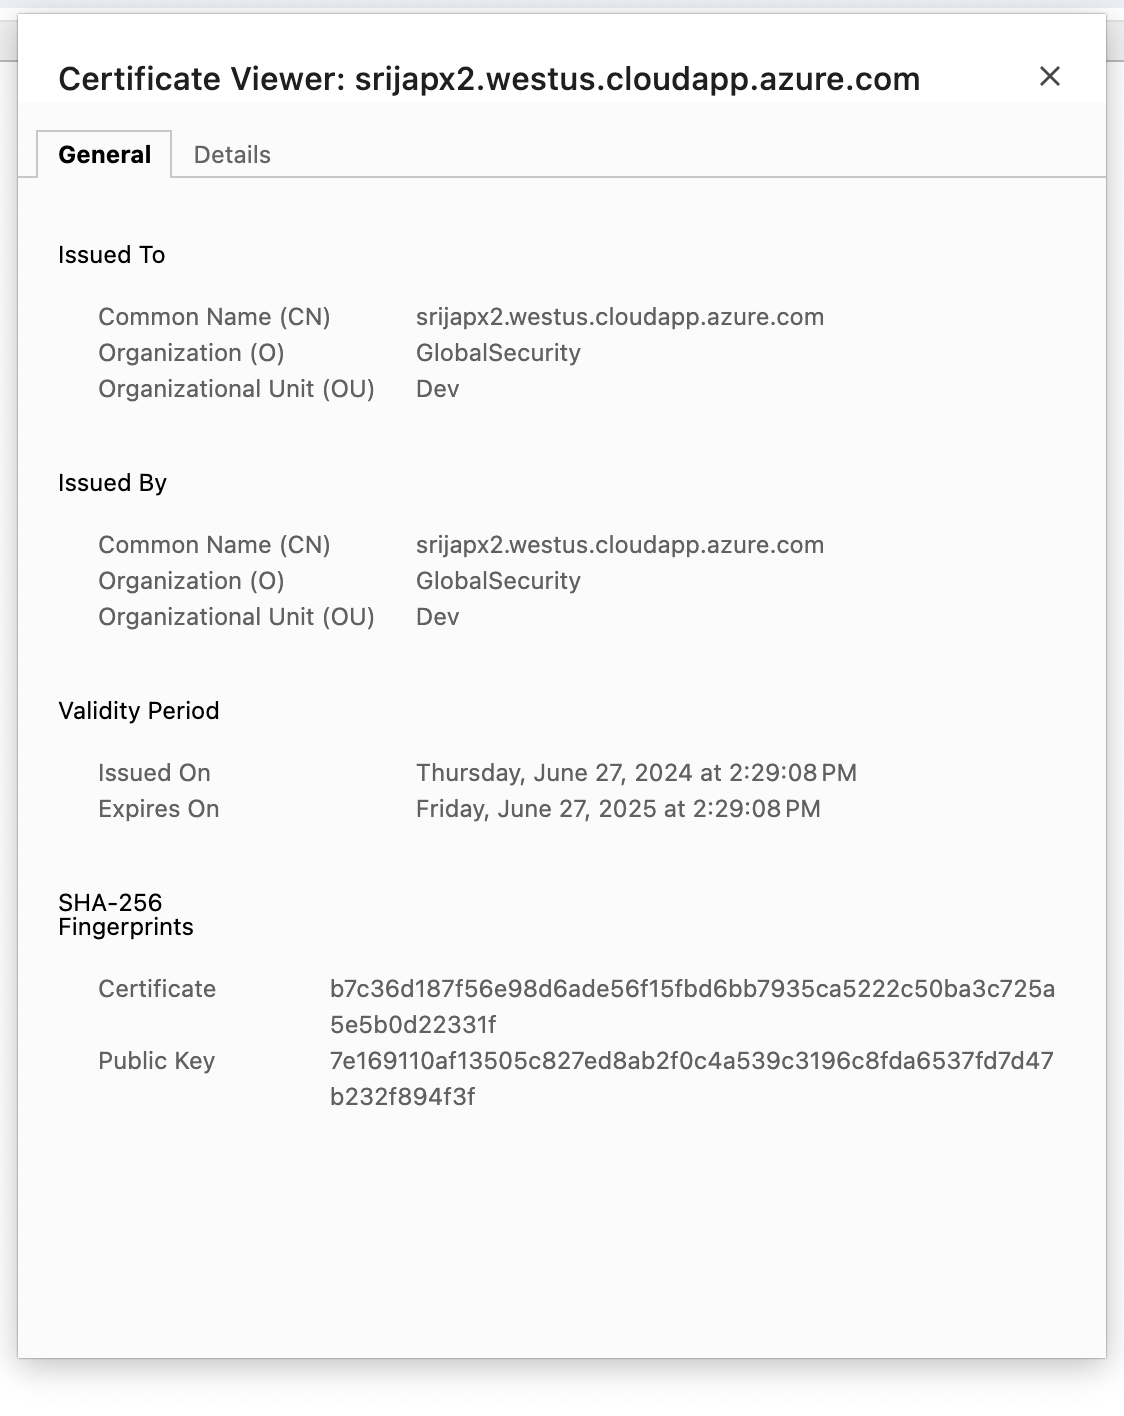The height and width of the screenshot is (1416, 1124).
Task: Click the Issued To Dev organizational unit
Action: click(438, 389)
